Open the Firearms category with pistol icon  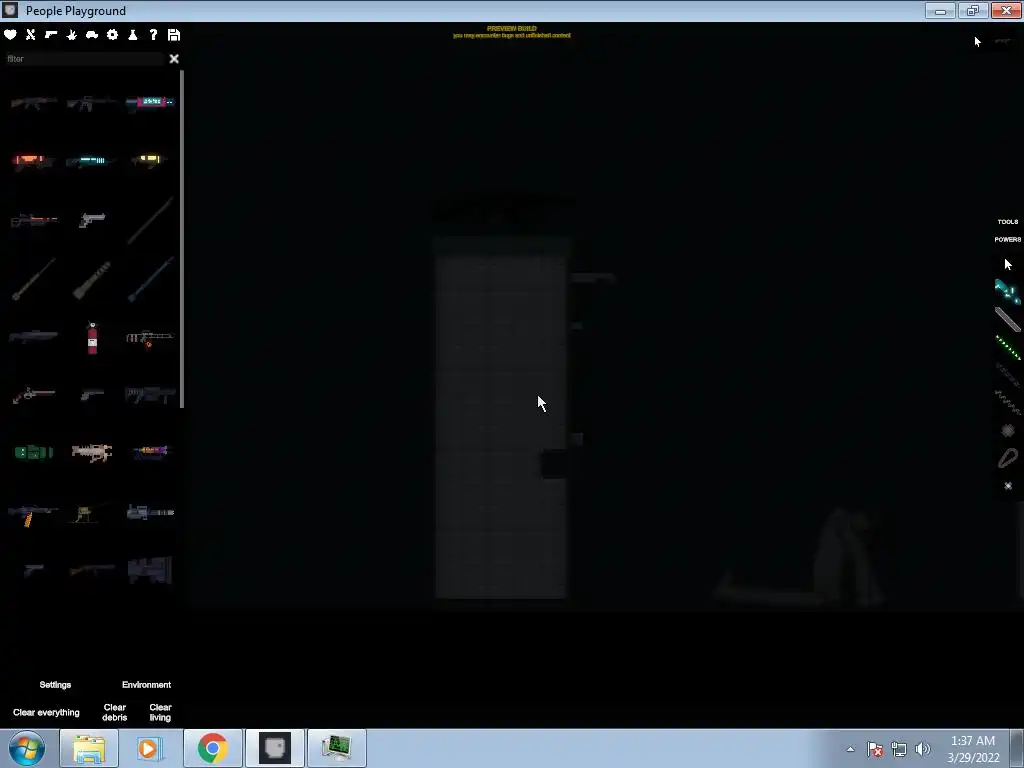click(x=51, y=35)
